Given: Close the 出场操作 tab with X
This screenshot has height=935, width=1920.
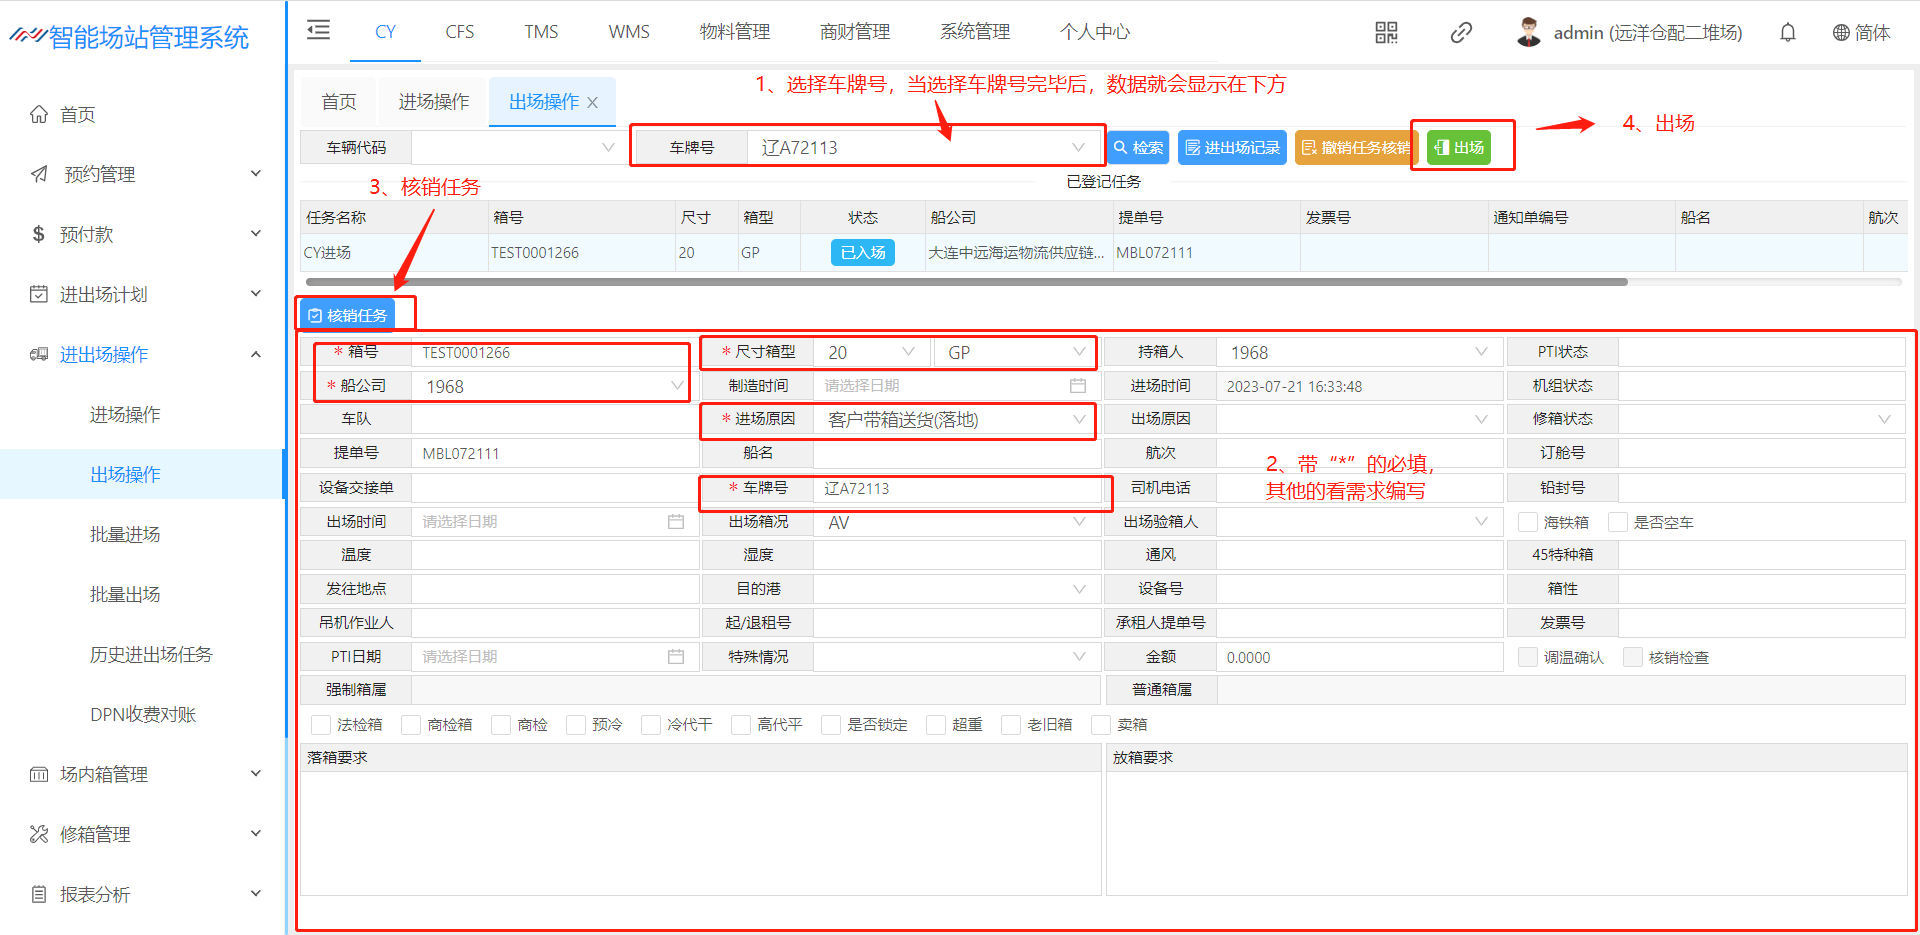Looking at the screenshot, I should [x=593, y=103].
